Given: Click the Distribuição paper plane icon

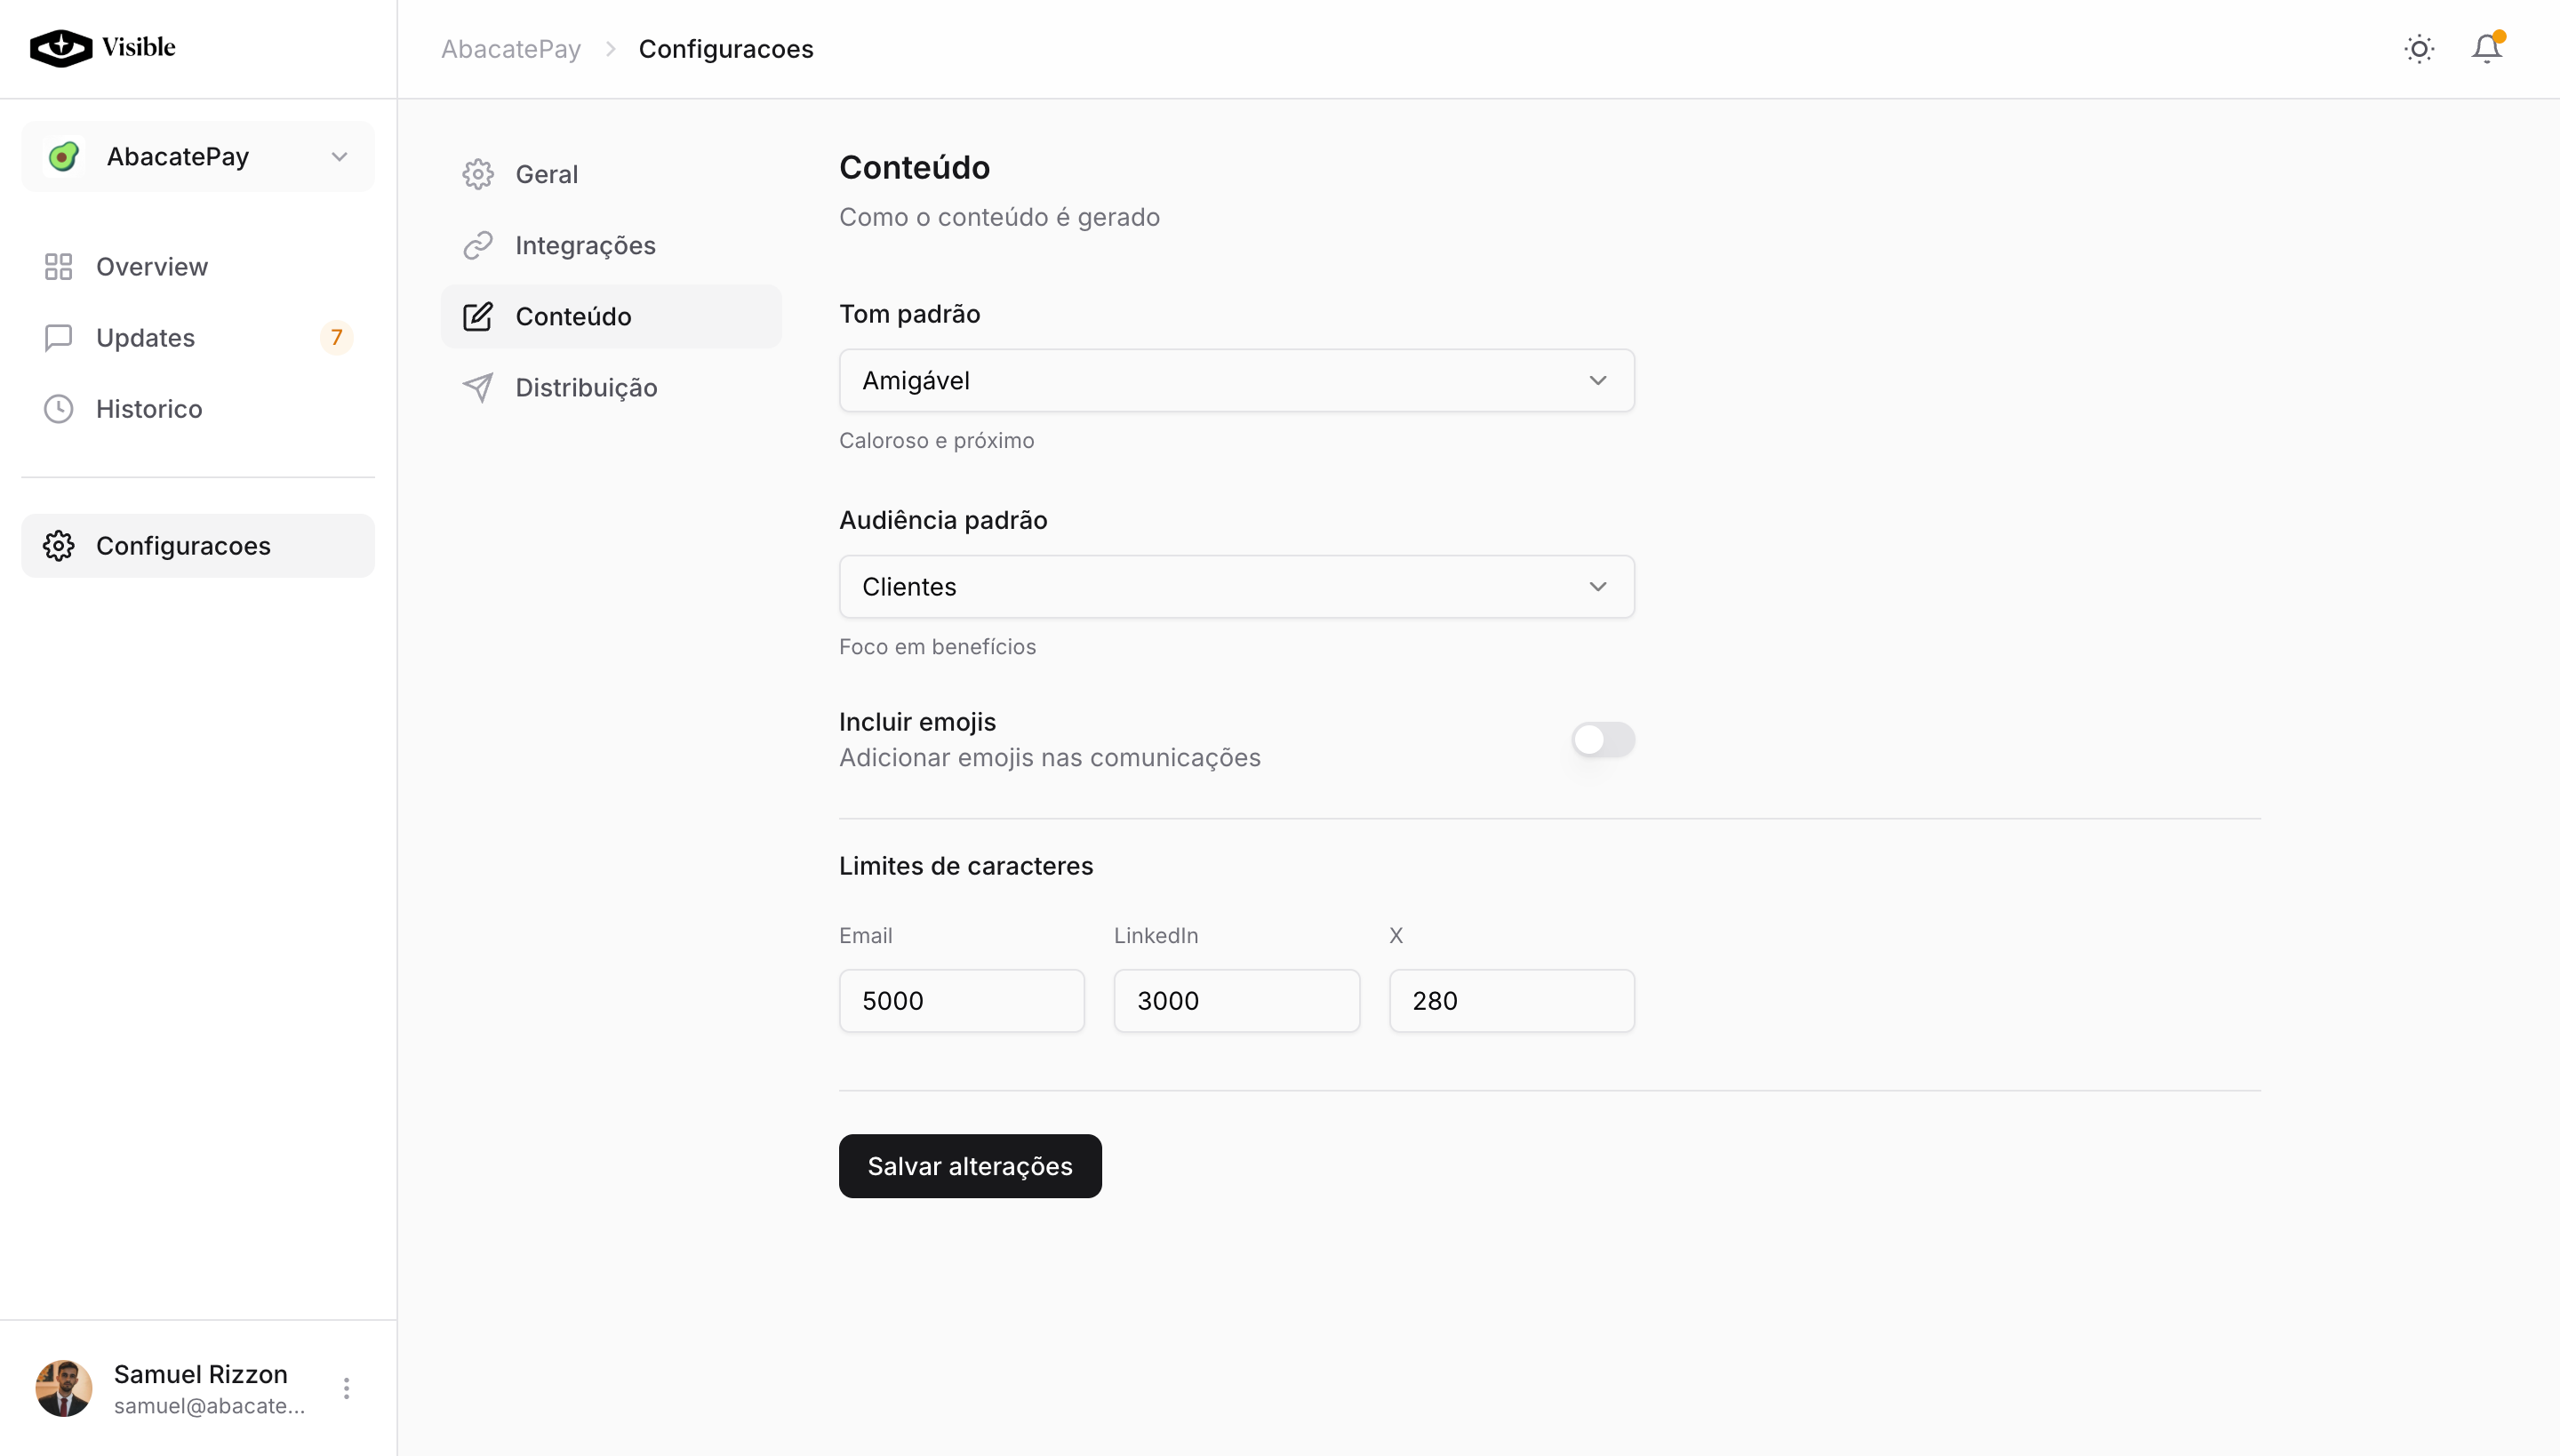Looking at the screenshot, I should click(x=478, y=388).
